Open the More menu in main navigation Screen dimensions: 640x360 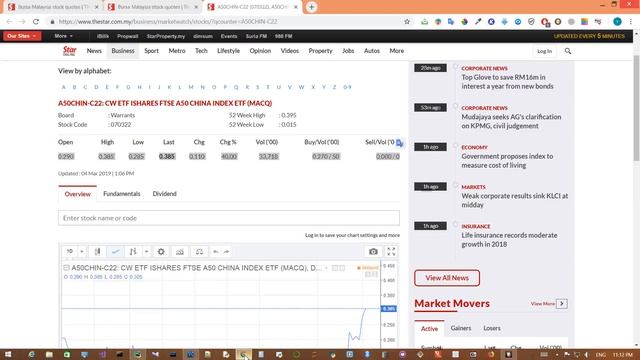click(396, 51)
